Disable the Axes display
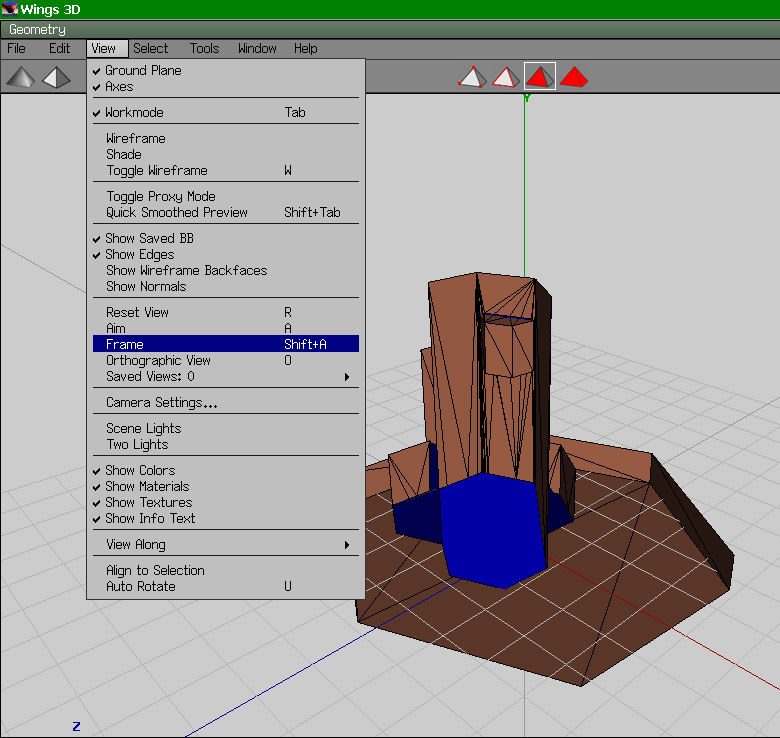 (x=119, y=87)
